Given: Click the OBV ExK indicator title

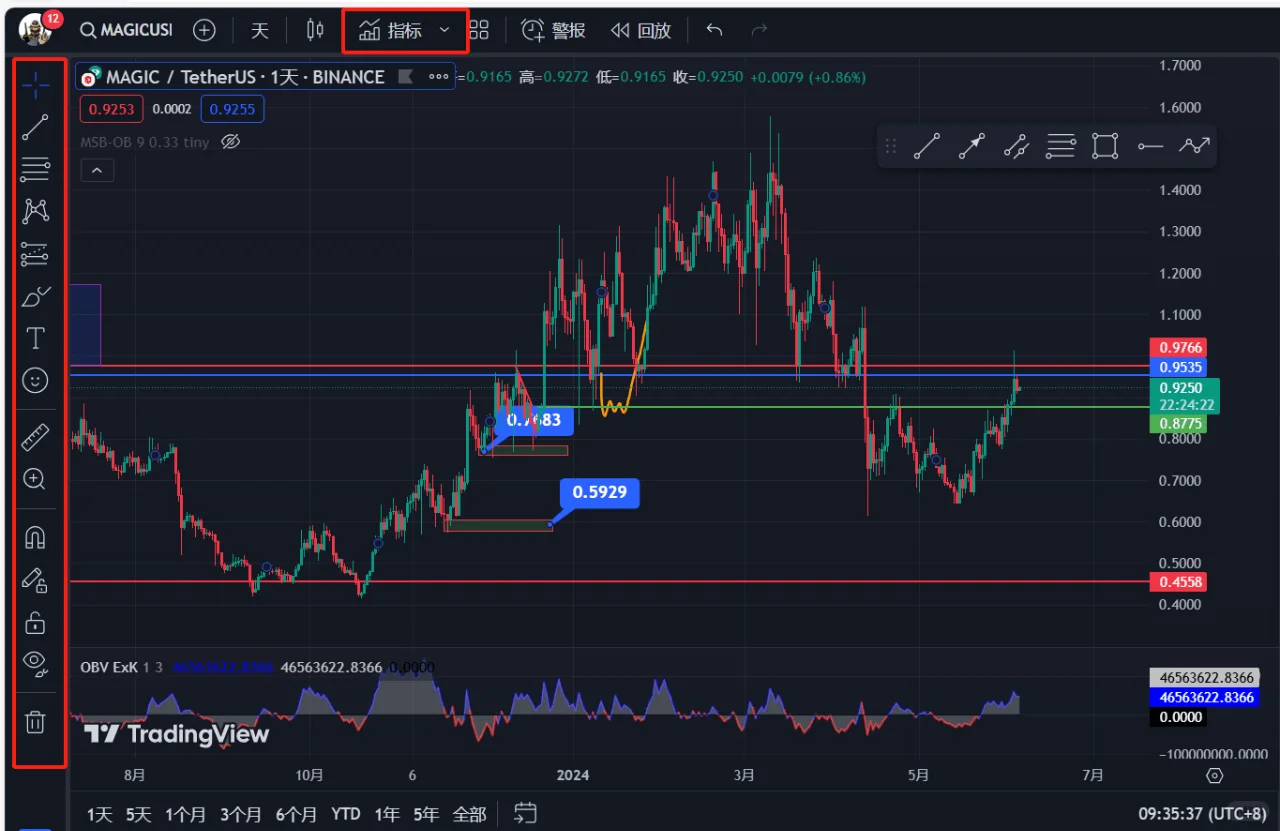Looking at the screenshot, I should (109, 667).
